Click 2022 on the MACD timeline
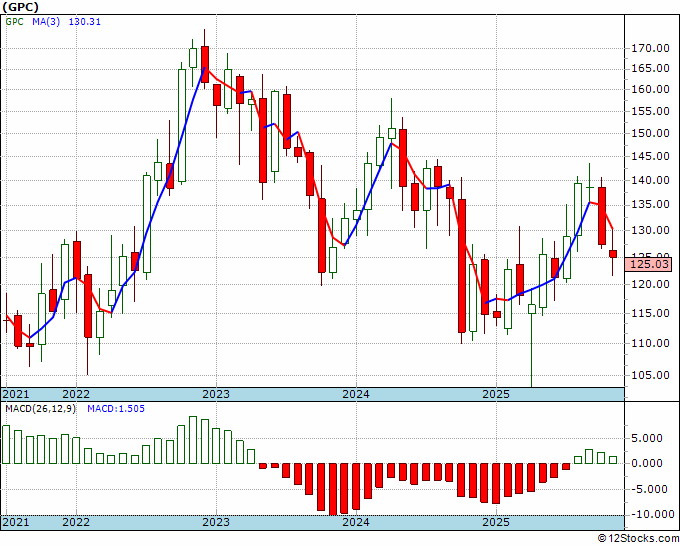The width and height of the screenshot is (680, 546). pyautogui.click(x=76, y=522)
